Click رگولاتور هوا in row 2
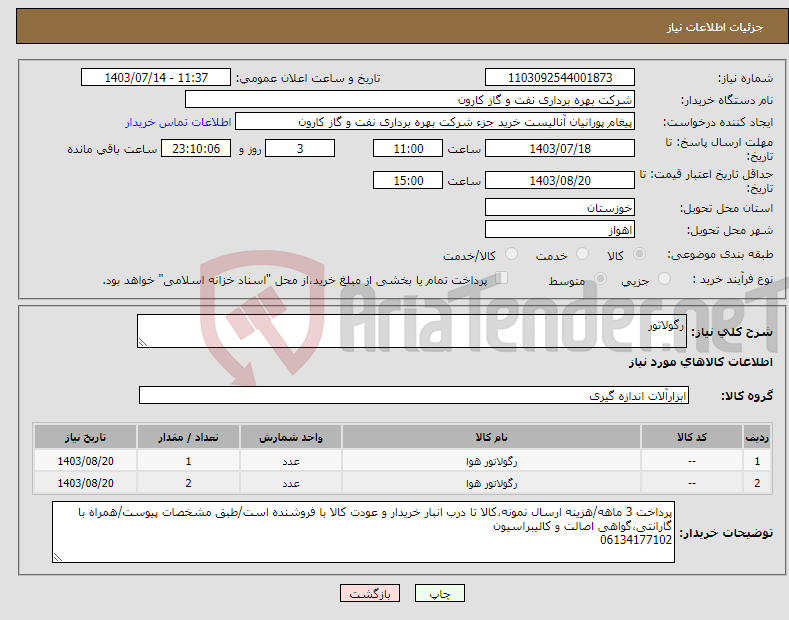This screenshot has height=620, width=789. click(x=491, y=483)
